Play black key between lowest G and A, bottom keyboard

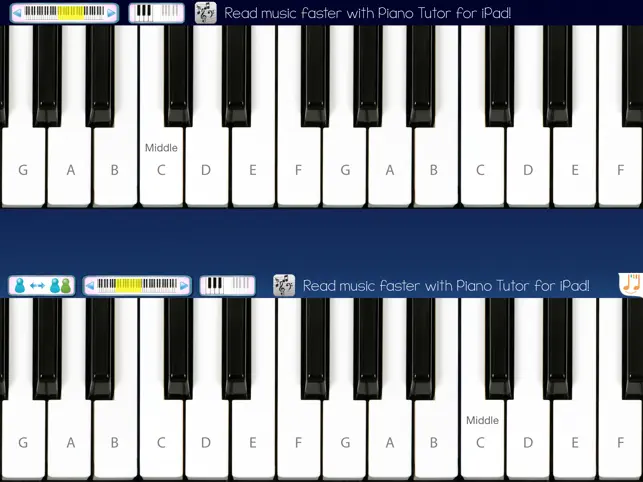pyautogui.click(x=47, y=349)
